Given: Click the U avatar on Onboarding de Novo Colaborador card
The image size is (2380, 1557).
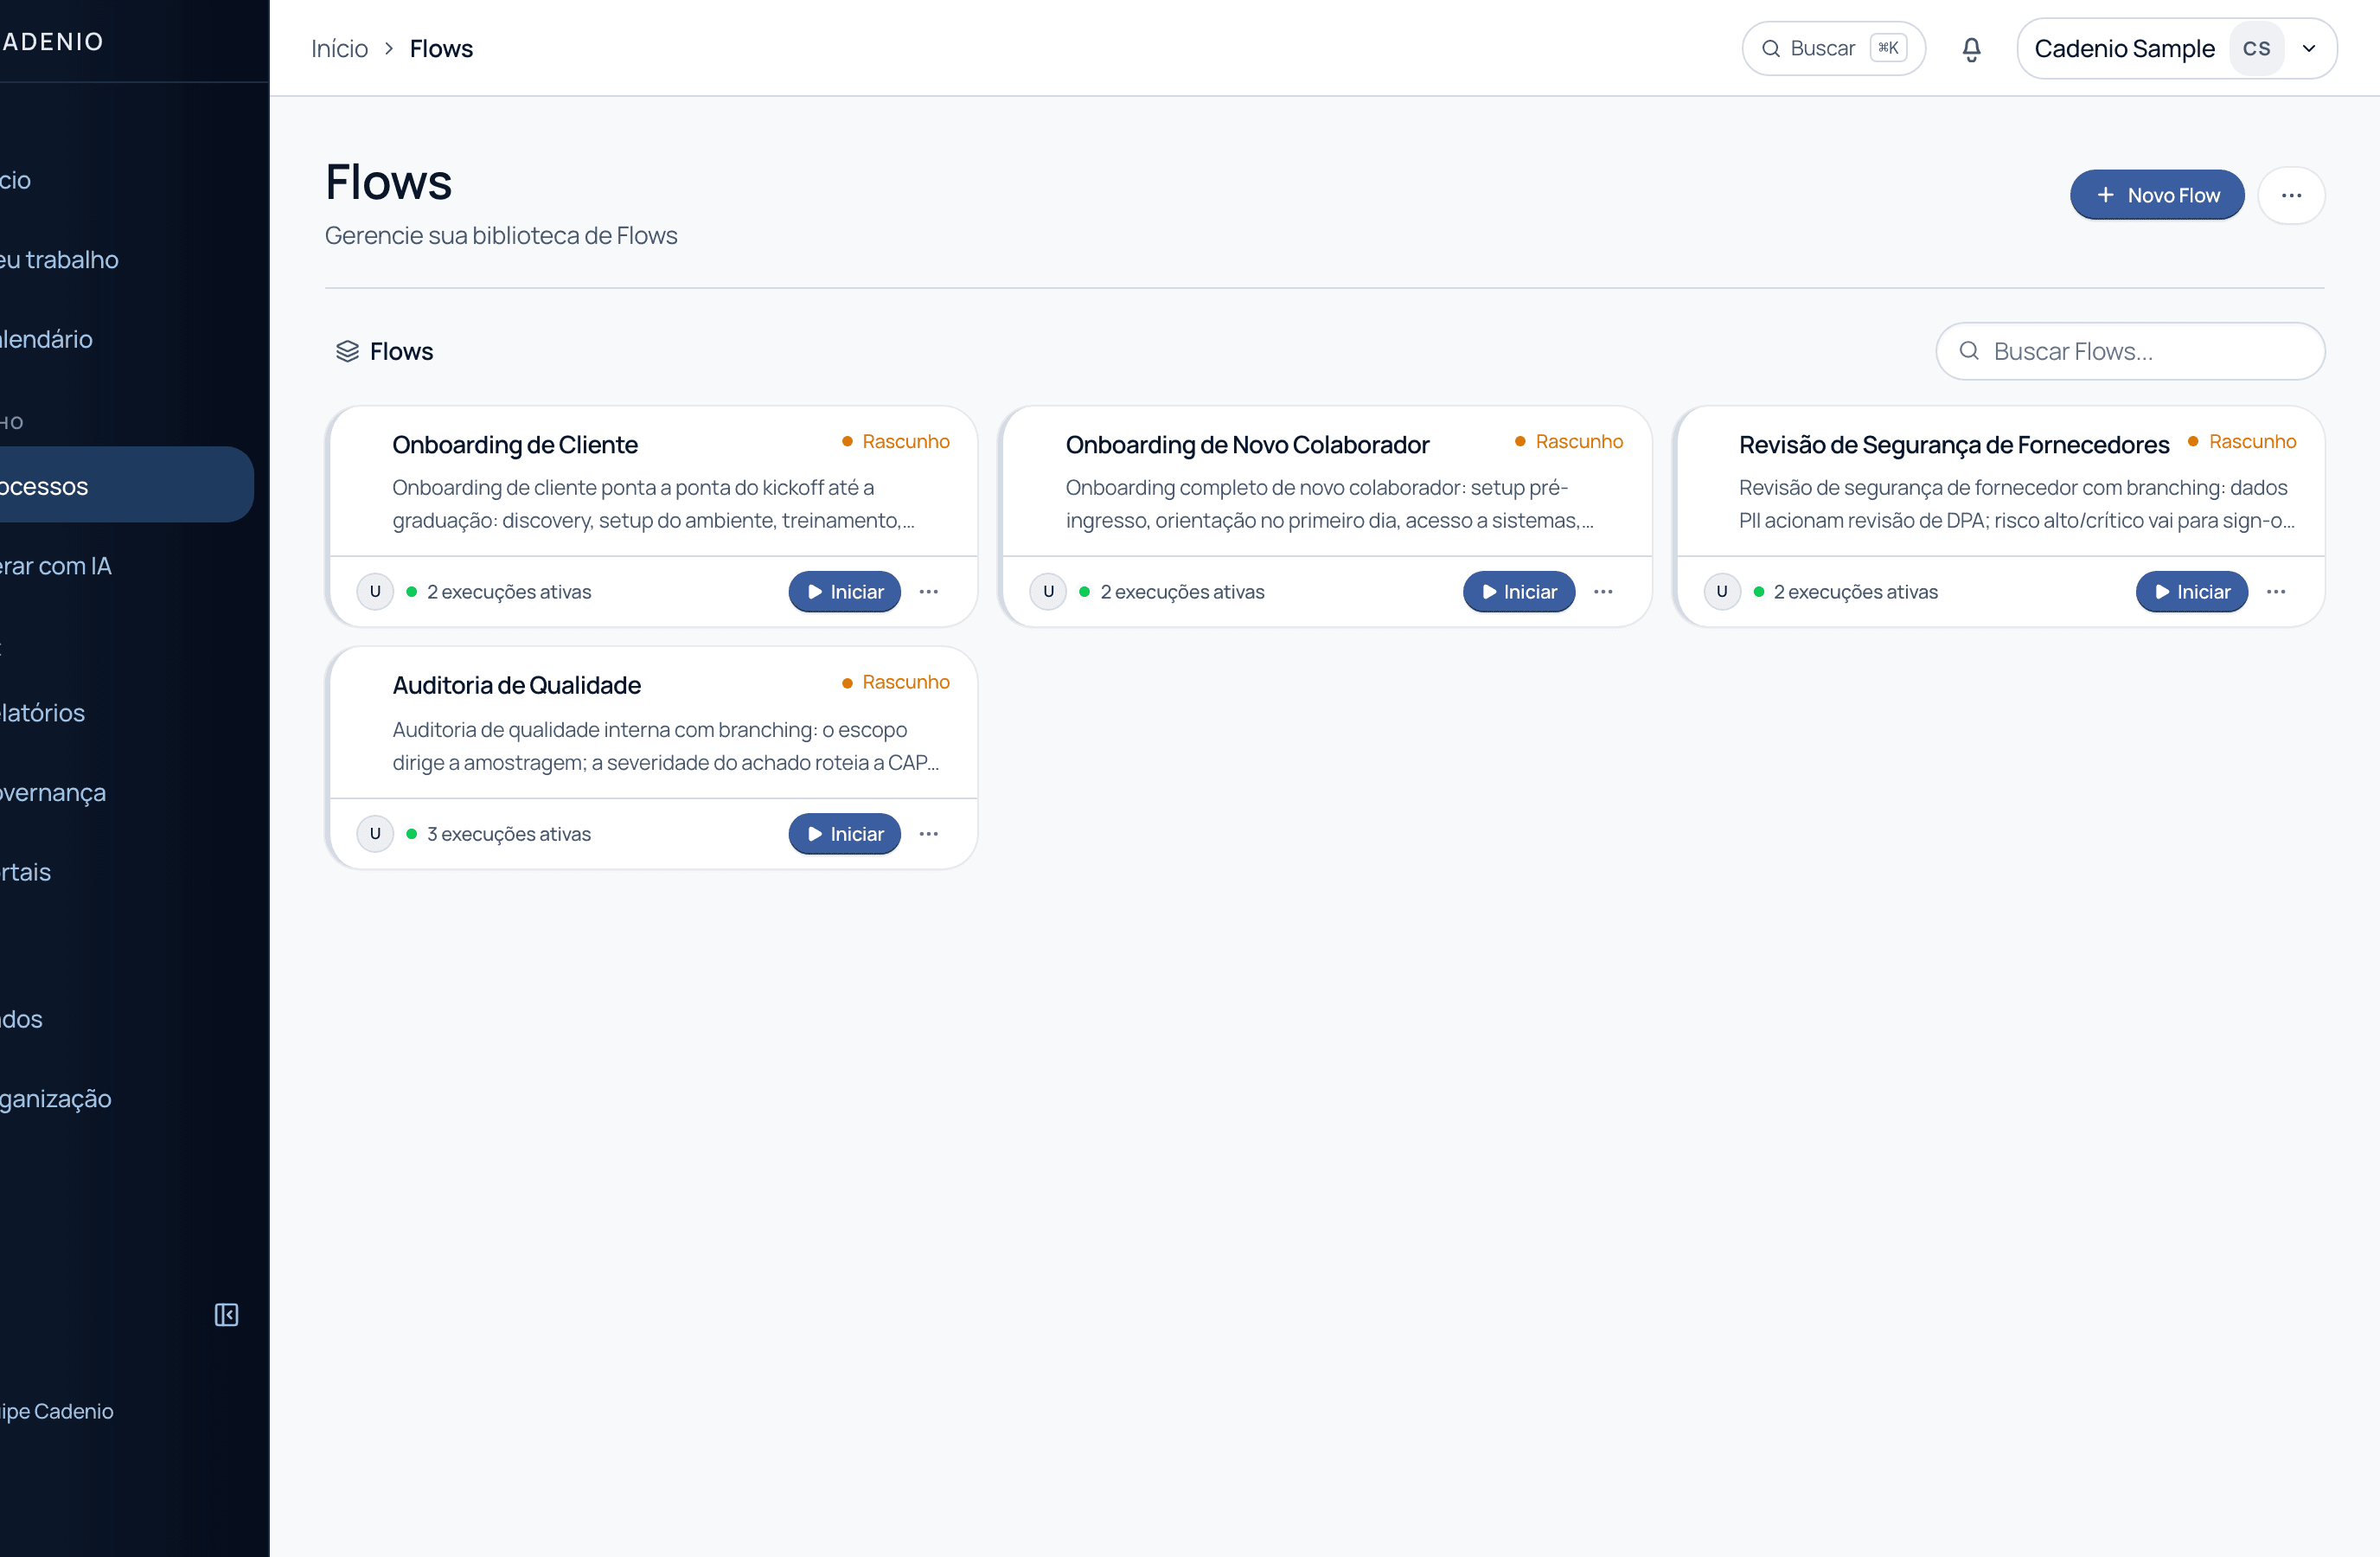Looking at the screenshot, I should (1048, 592).
